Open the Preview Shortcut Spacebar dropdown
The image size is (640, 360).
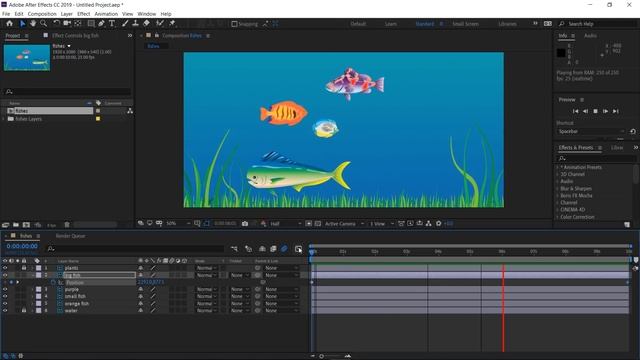591,131
